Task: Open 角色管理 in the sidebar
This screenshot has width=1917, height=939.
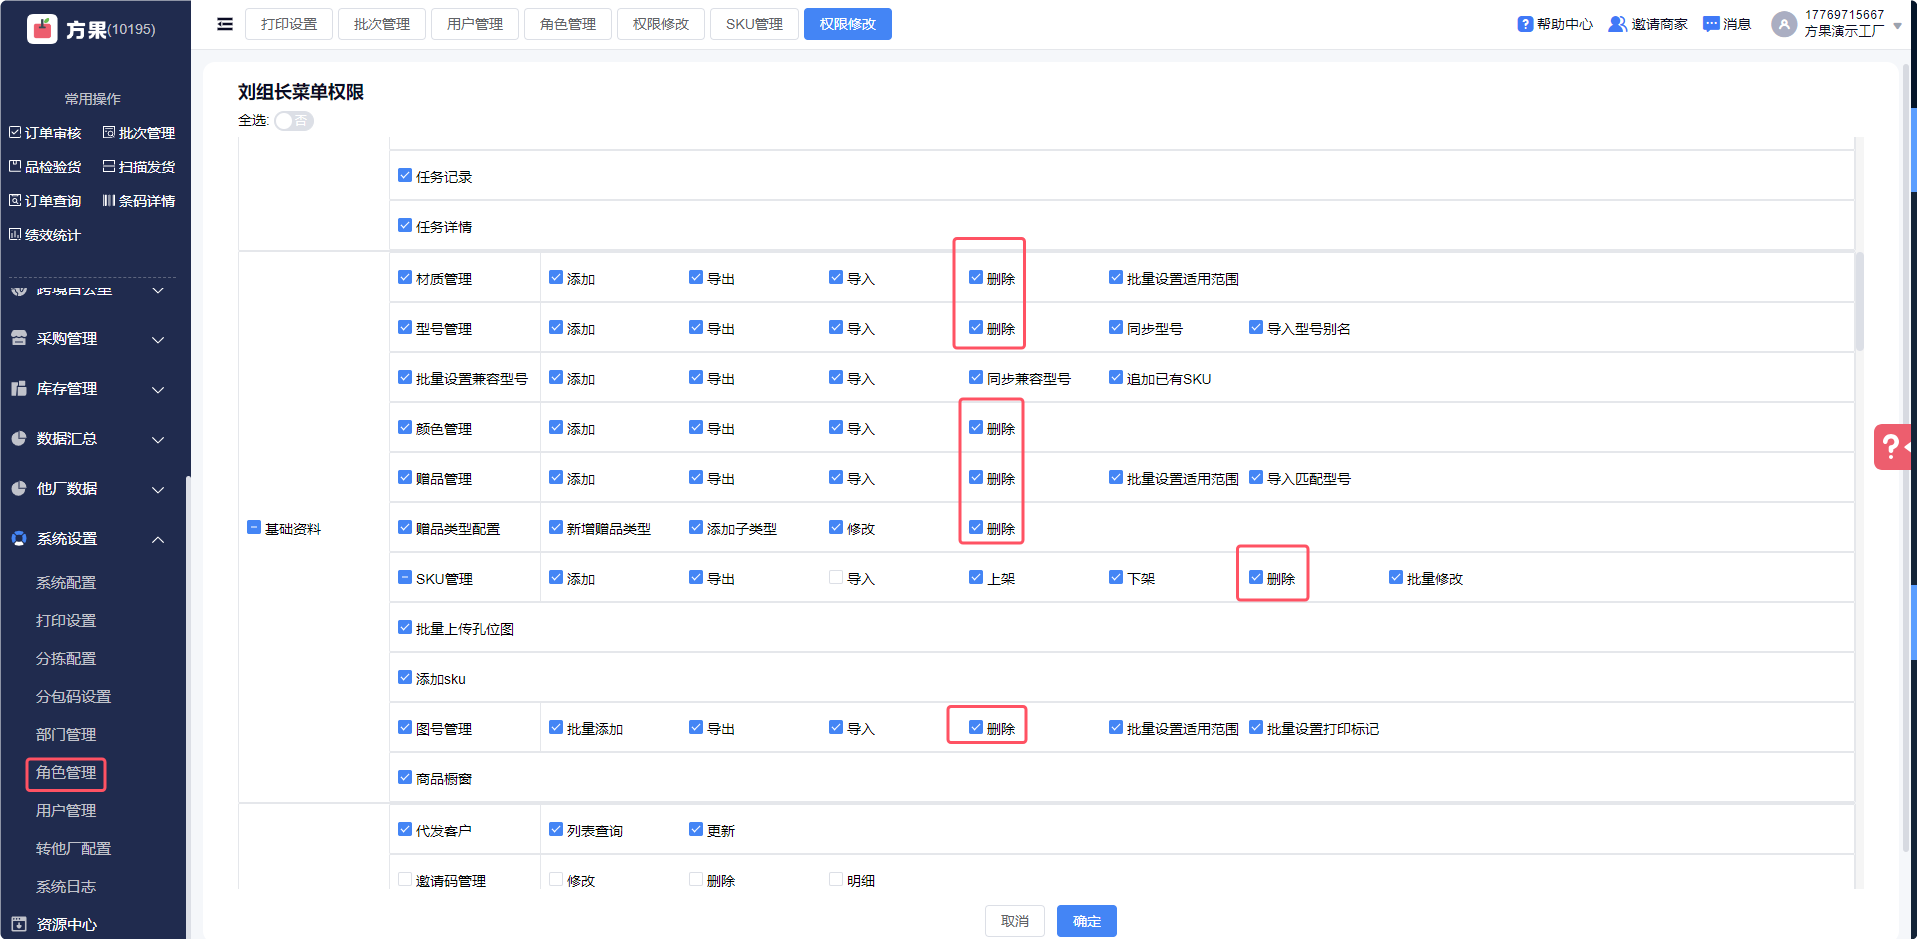Action: coord(66,773)
